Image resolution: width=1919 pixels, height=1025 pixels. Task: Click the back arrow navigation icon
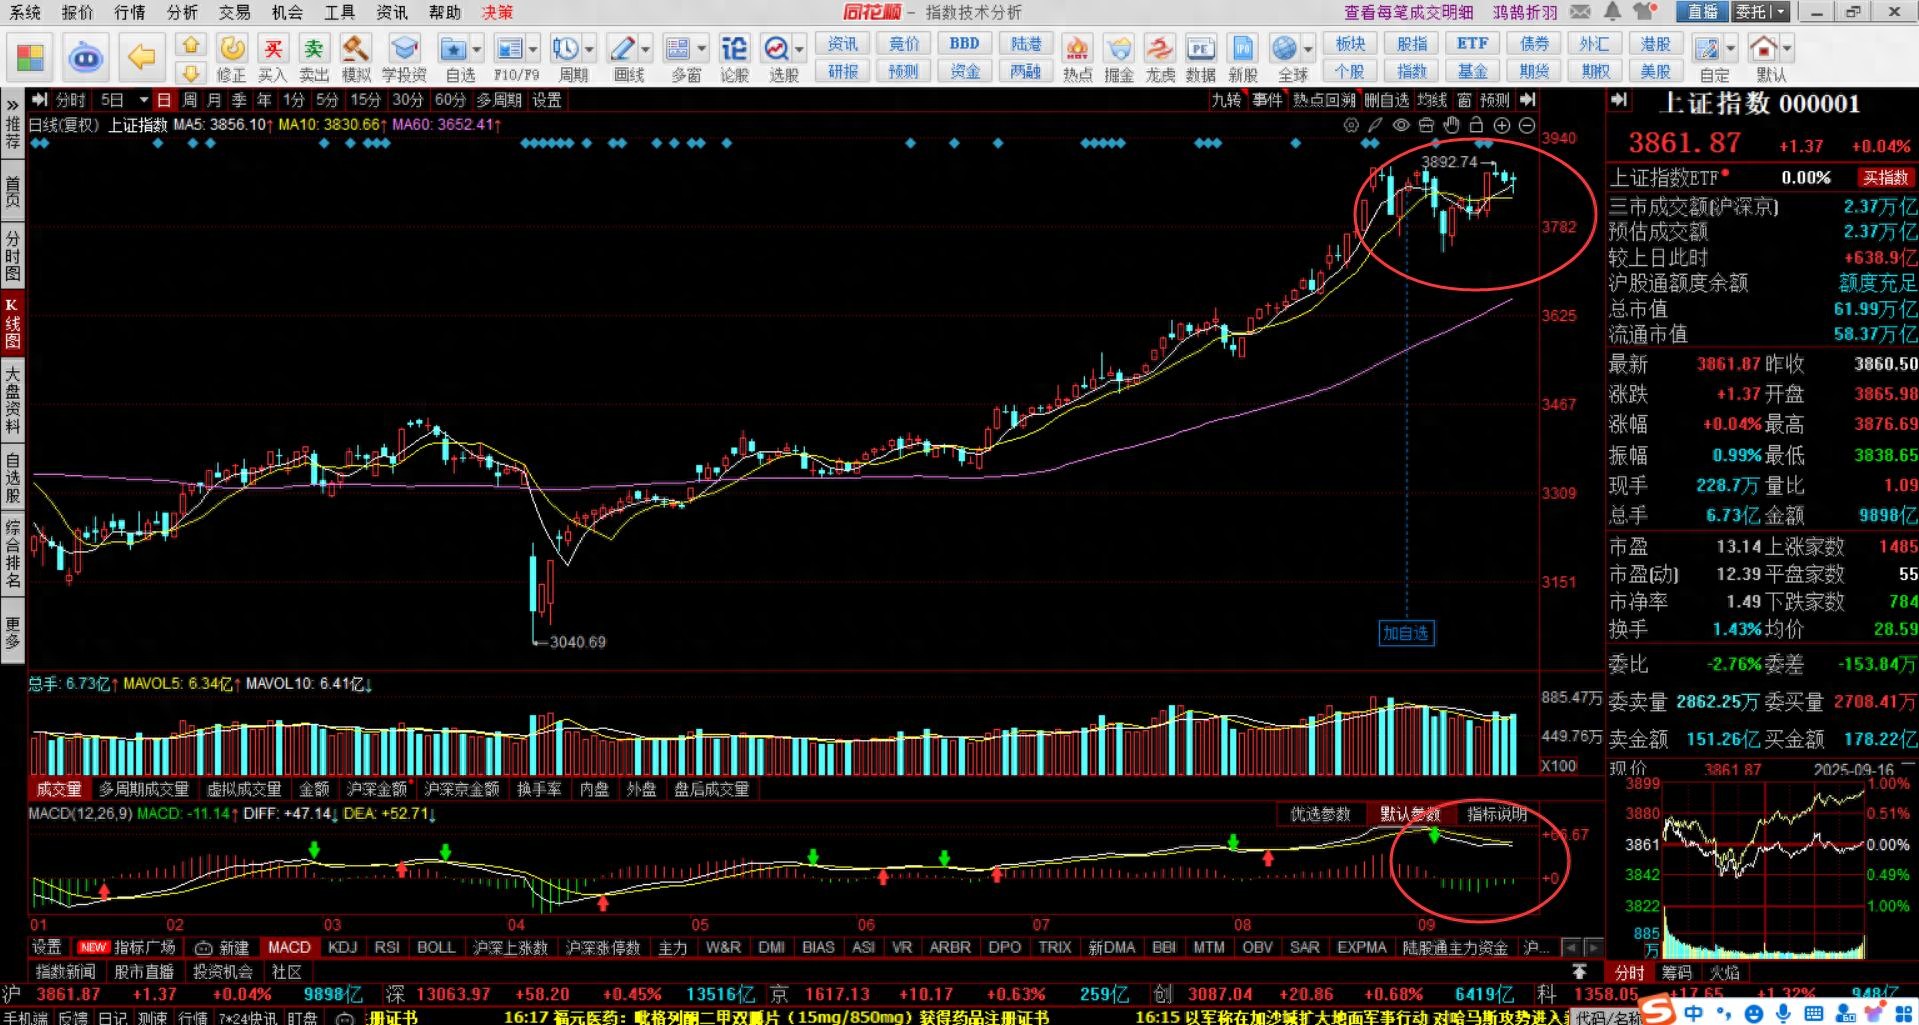tap(142, 57)
